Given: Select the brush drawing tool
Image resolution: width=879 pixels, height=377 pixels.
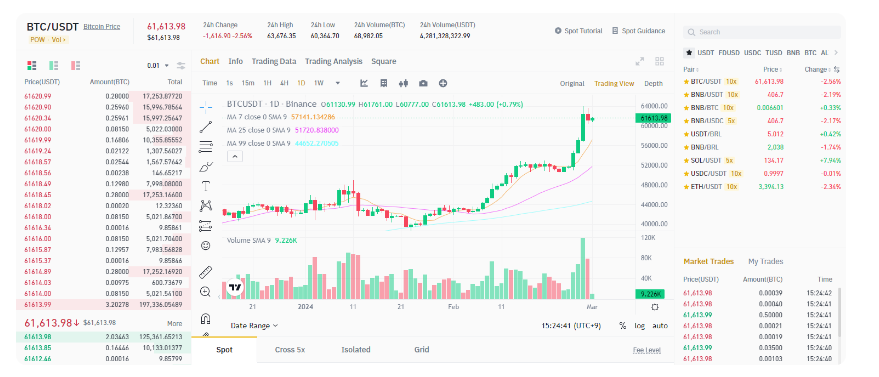Looking at the screenshot, I should pos(206,166).
